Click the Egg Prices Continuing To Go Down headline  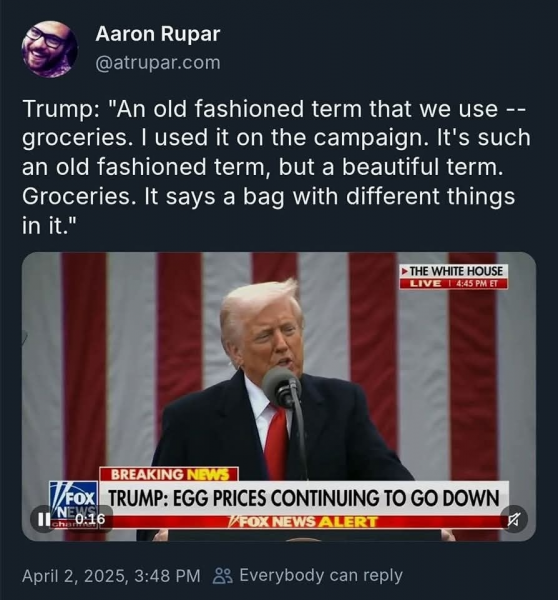click(303, 498)
